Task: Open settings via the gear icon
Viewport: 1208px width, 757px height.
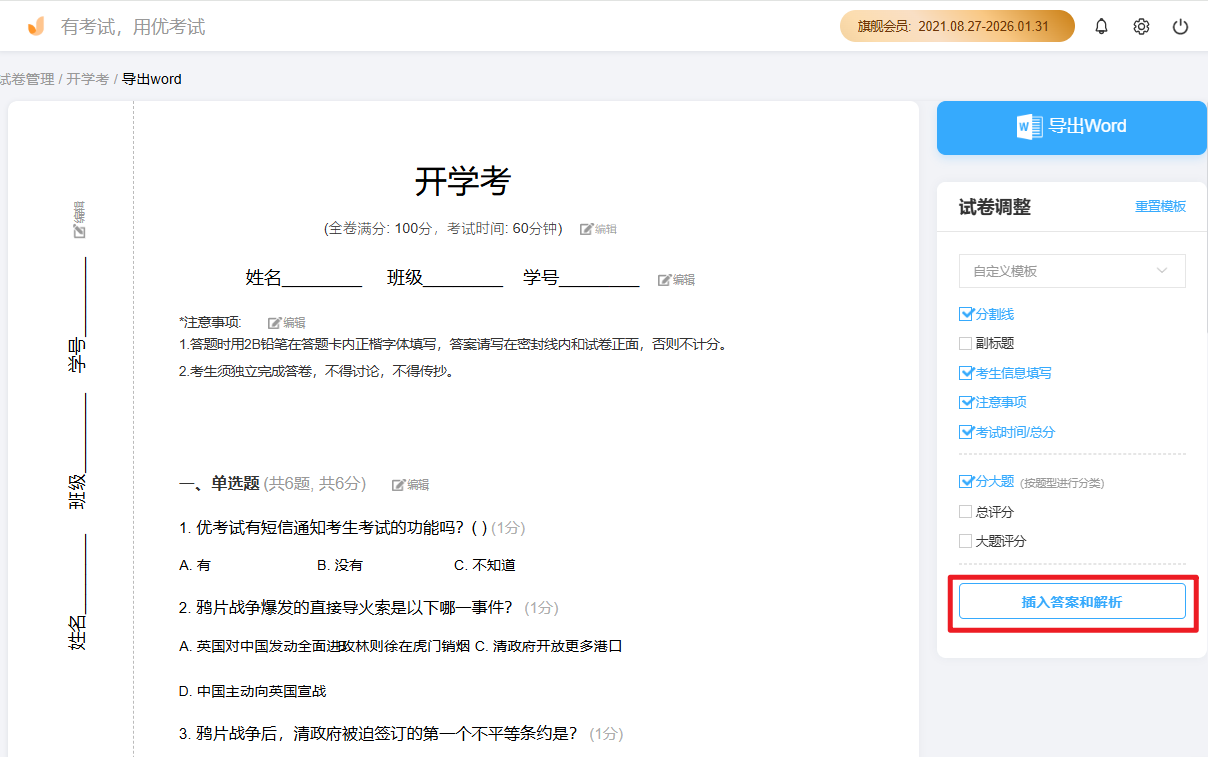Action: pos(1141,27)
